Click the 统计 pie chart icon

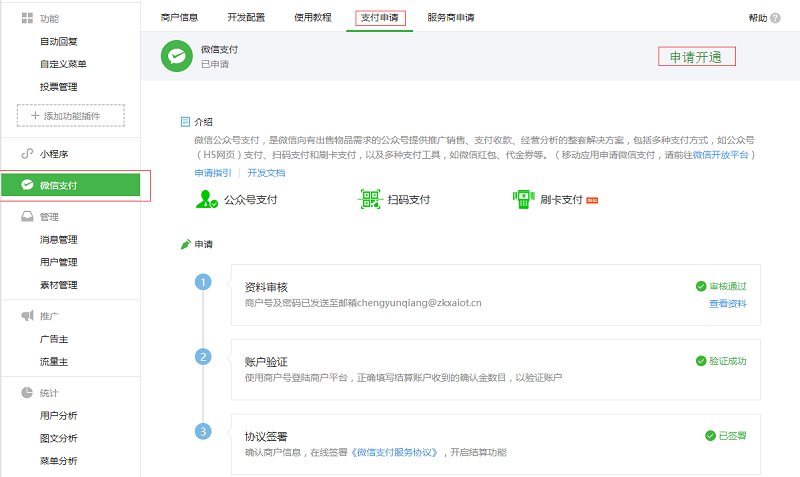pos(27,392)
